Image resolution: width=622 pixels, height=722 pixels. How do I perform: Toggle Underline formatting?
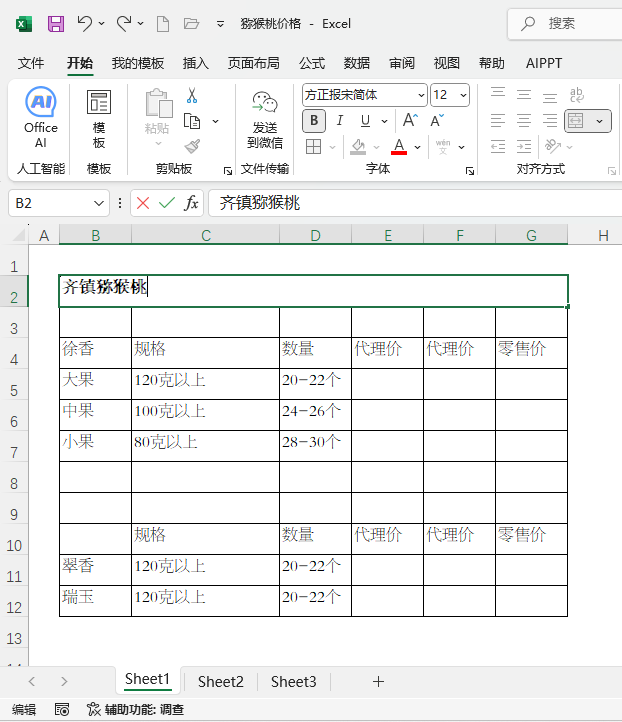pos(366,121)
